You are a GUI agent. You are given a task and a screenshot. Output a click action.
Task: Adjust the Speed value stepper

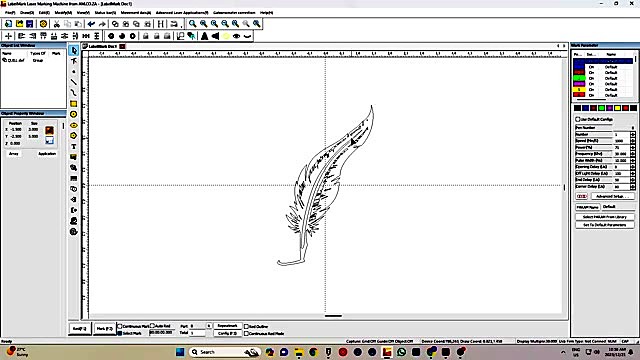point(633,141)
